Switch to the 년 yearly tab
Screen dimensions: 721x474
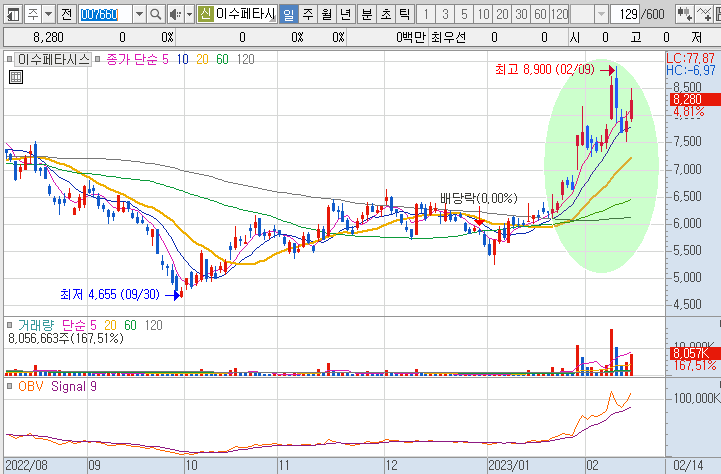click(x=345, y=14)
